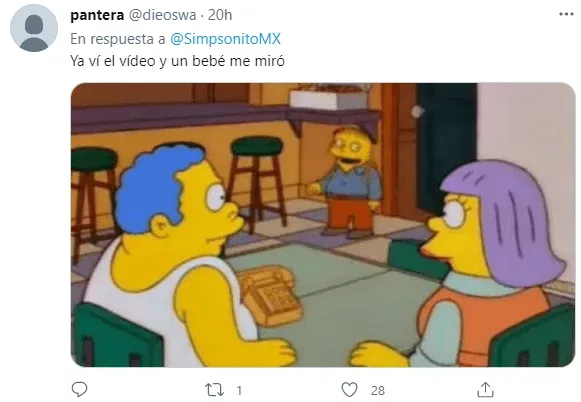Click the retweet count 1
This screenshot has height=402, width=581.
(239, 390)
